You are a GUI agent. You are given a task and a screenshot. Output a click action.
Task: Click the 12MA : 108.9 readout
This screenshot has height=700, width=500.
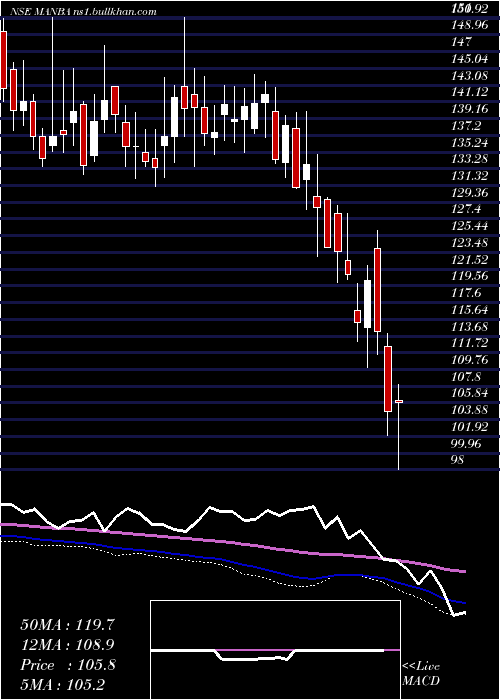pos(67,645)
